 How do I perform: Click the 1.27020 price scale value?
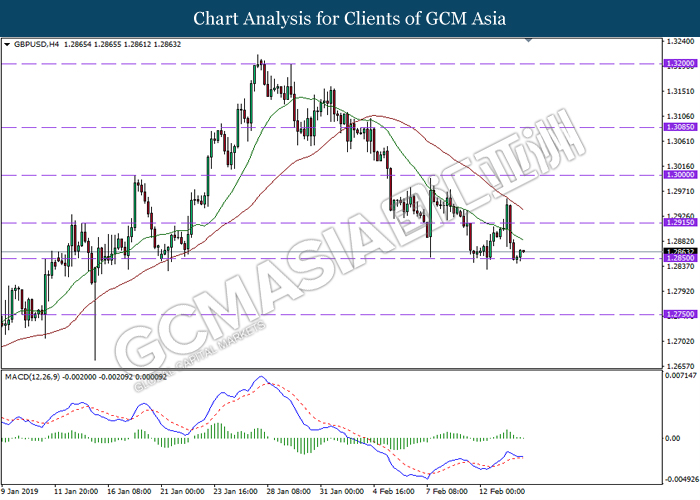(x=681, y=342)
